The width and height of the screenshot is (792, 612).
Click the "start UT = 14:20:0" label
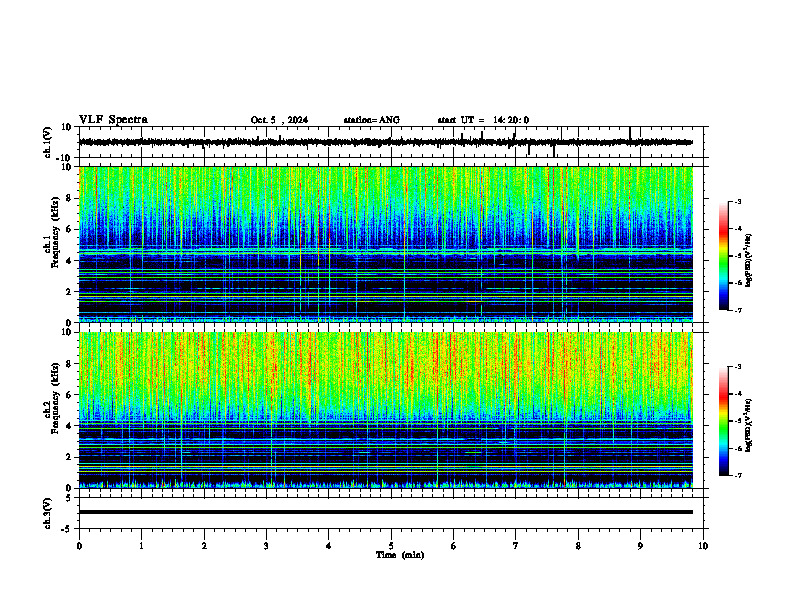pos(483,120)
